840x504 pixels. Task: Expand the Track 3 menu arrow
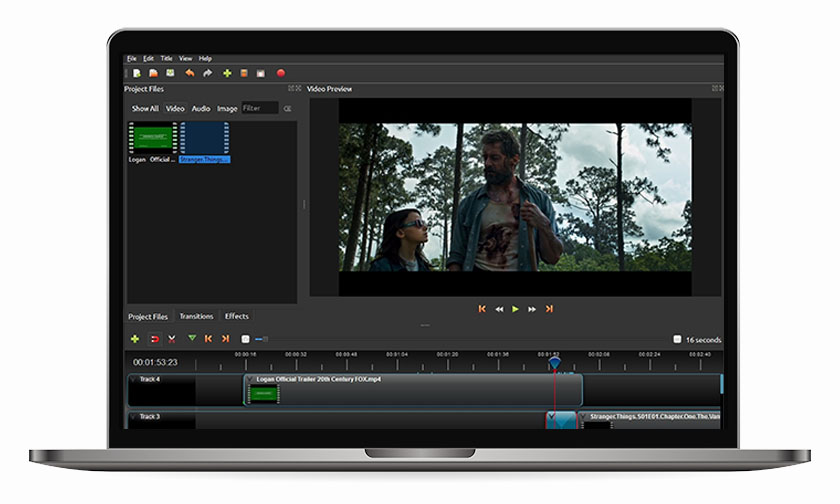[x=133, y=416]
